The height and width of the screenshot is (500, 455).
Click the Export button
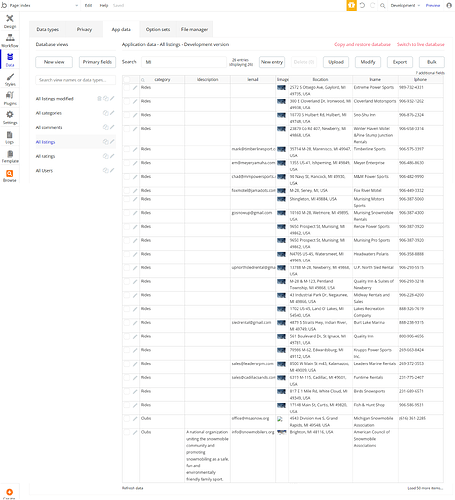pos(400,62)
